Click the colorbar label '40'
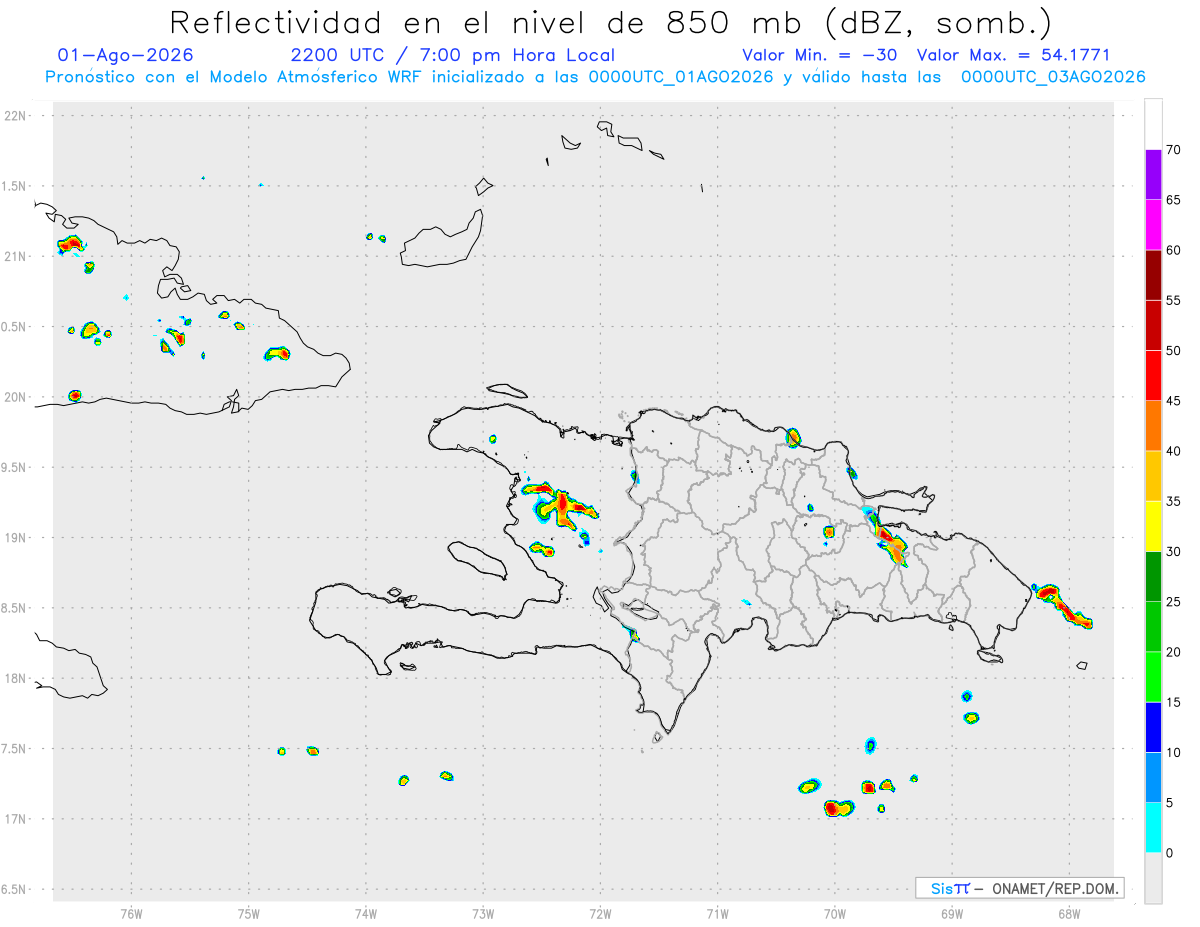 click(1173, 451)
